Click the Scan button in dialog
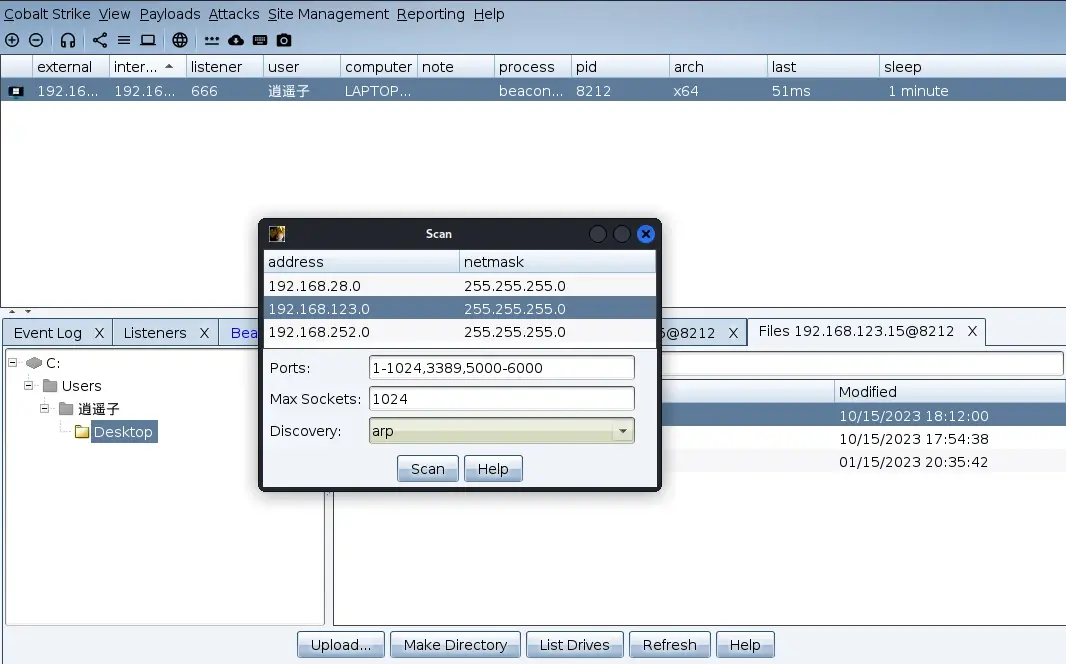 tap(428, 469)
